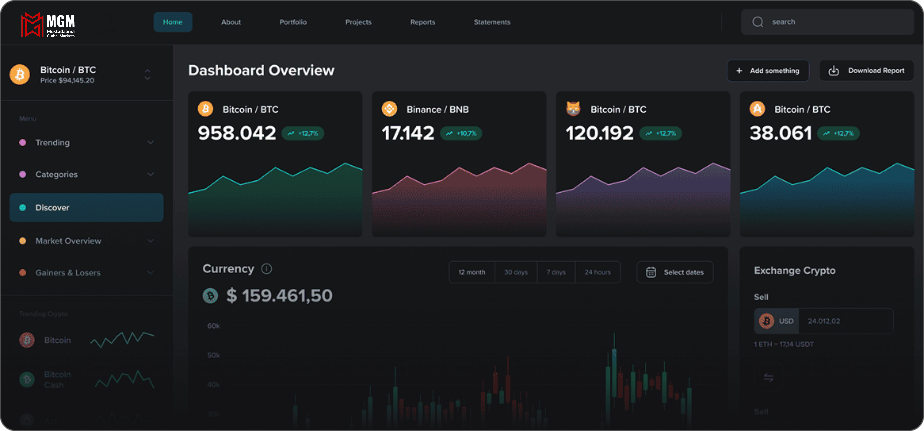Click the $ 159.461,50 currency value
The width and height of the screenshot is (924, 431).
point(279,296)
